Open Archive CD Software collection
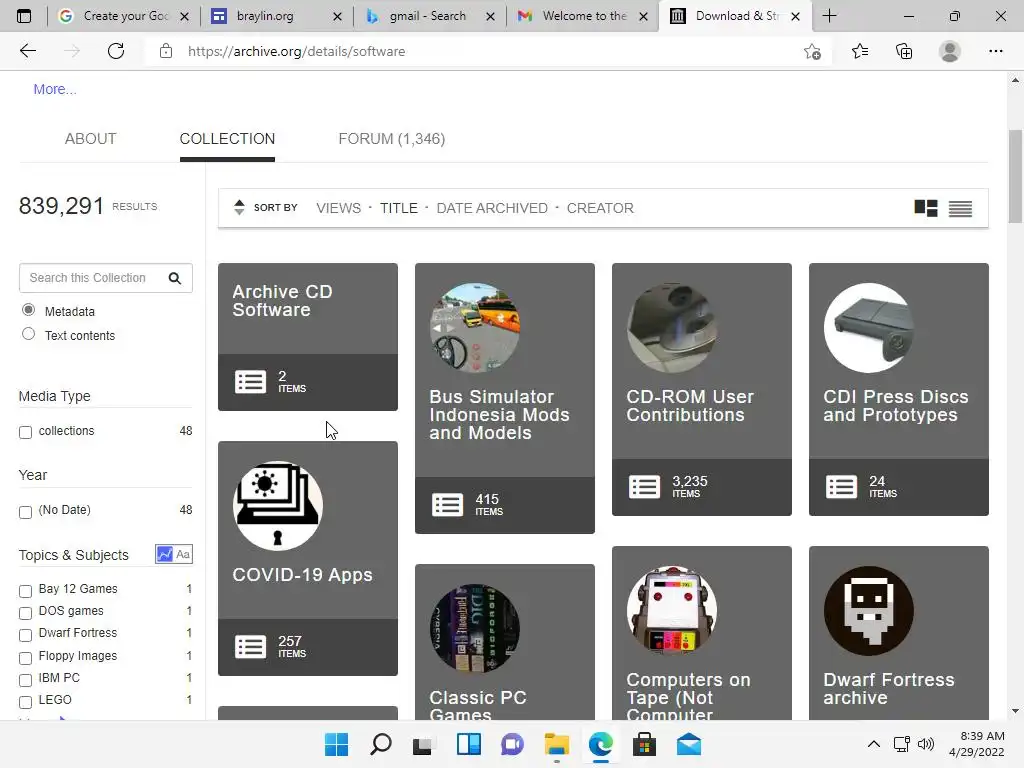Viewport: 1024px width, 768px height. click(308, 337)
